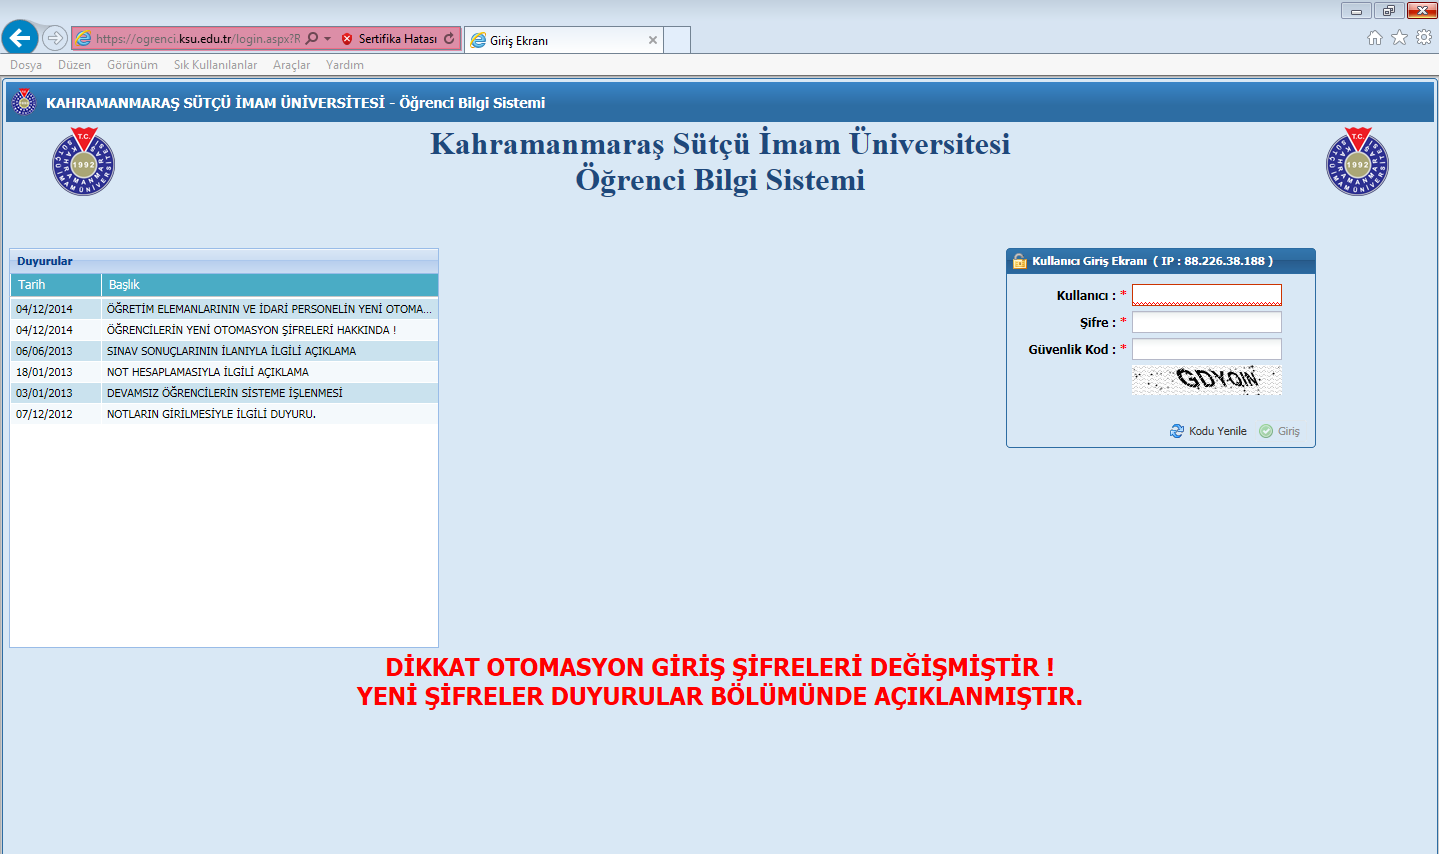Click the browser home icon
1439x854 pixels.
[x=1375, y=37]
